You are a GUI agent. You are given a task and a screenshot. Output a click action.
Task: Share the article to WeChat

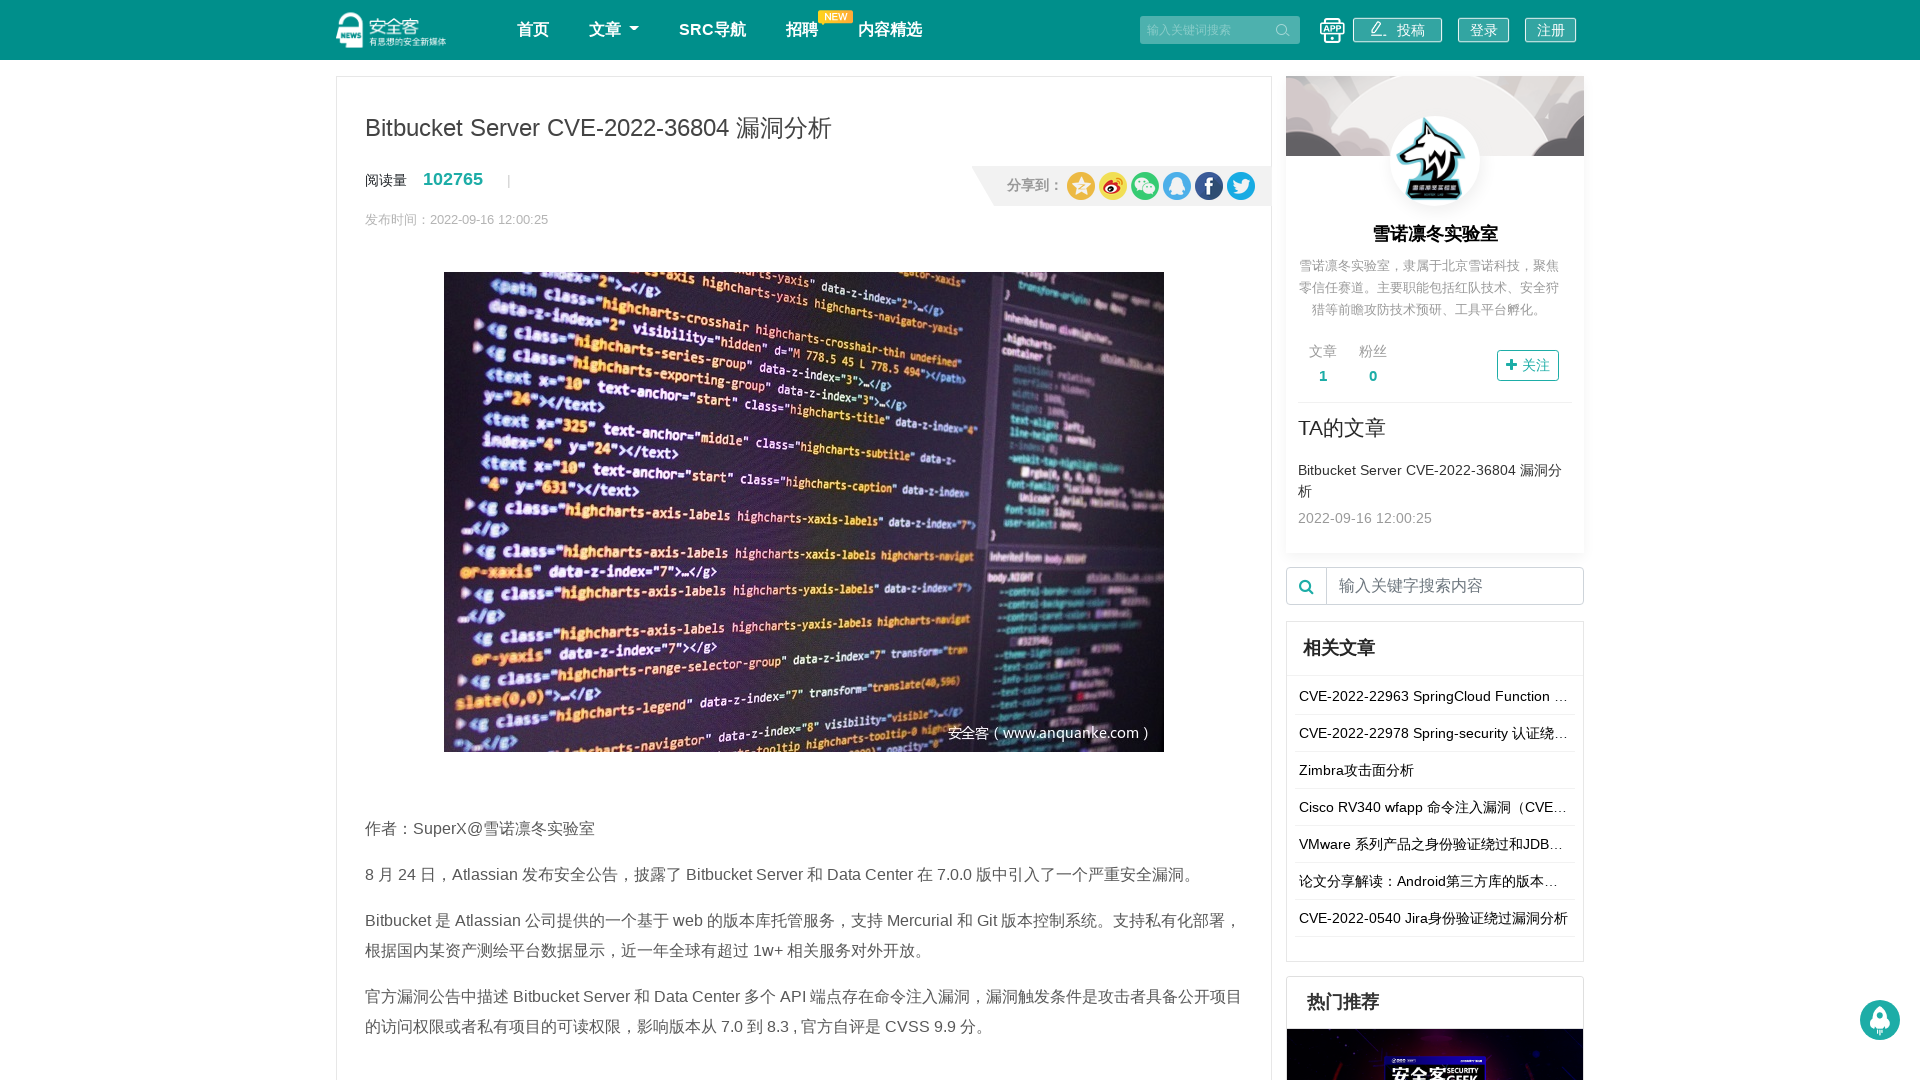[x=1144, y=186]
